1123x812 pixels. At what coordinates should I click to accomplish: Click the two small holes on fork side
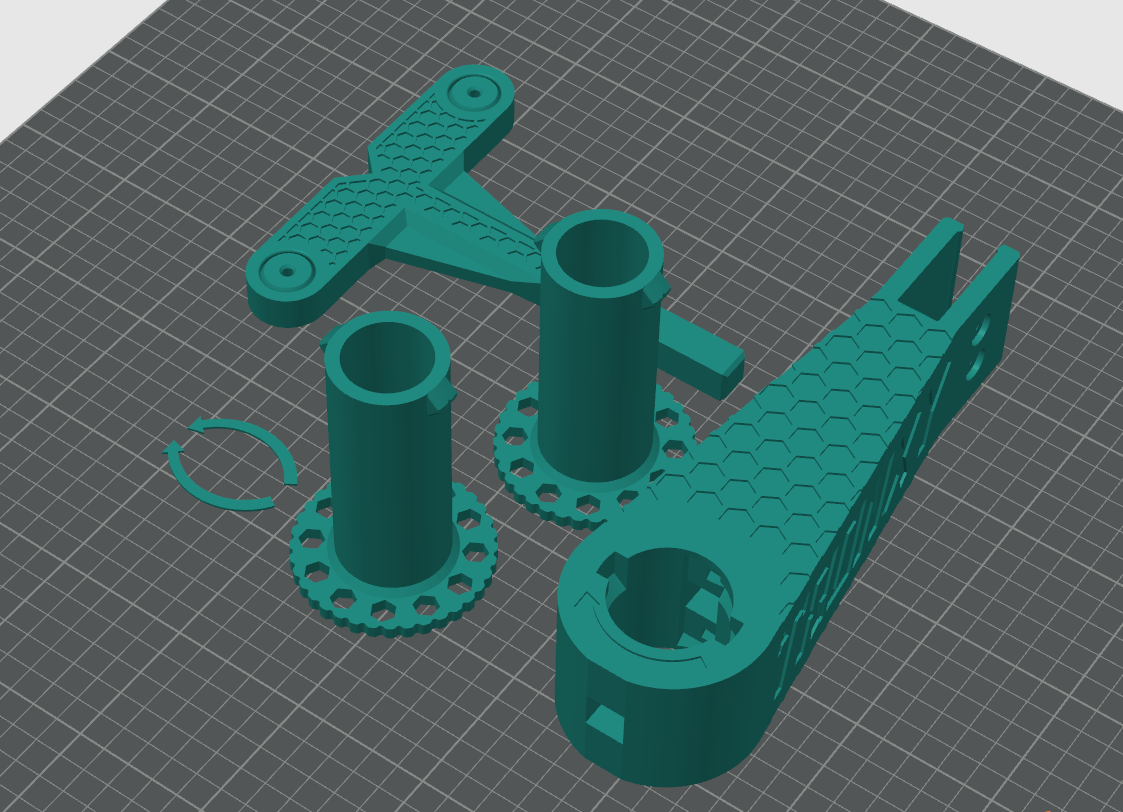979,345
